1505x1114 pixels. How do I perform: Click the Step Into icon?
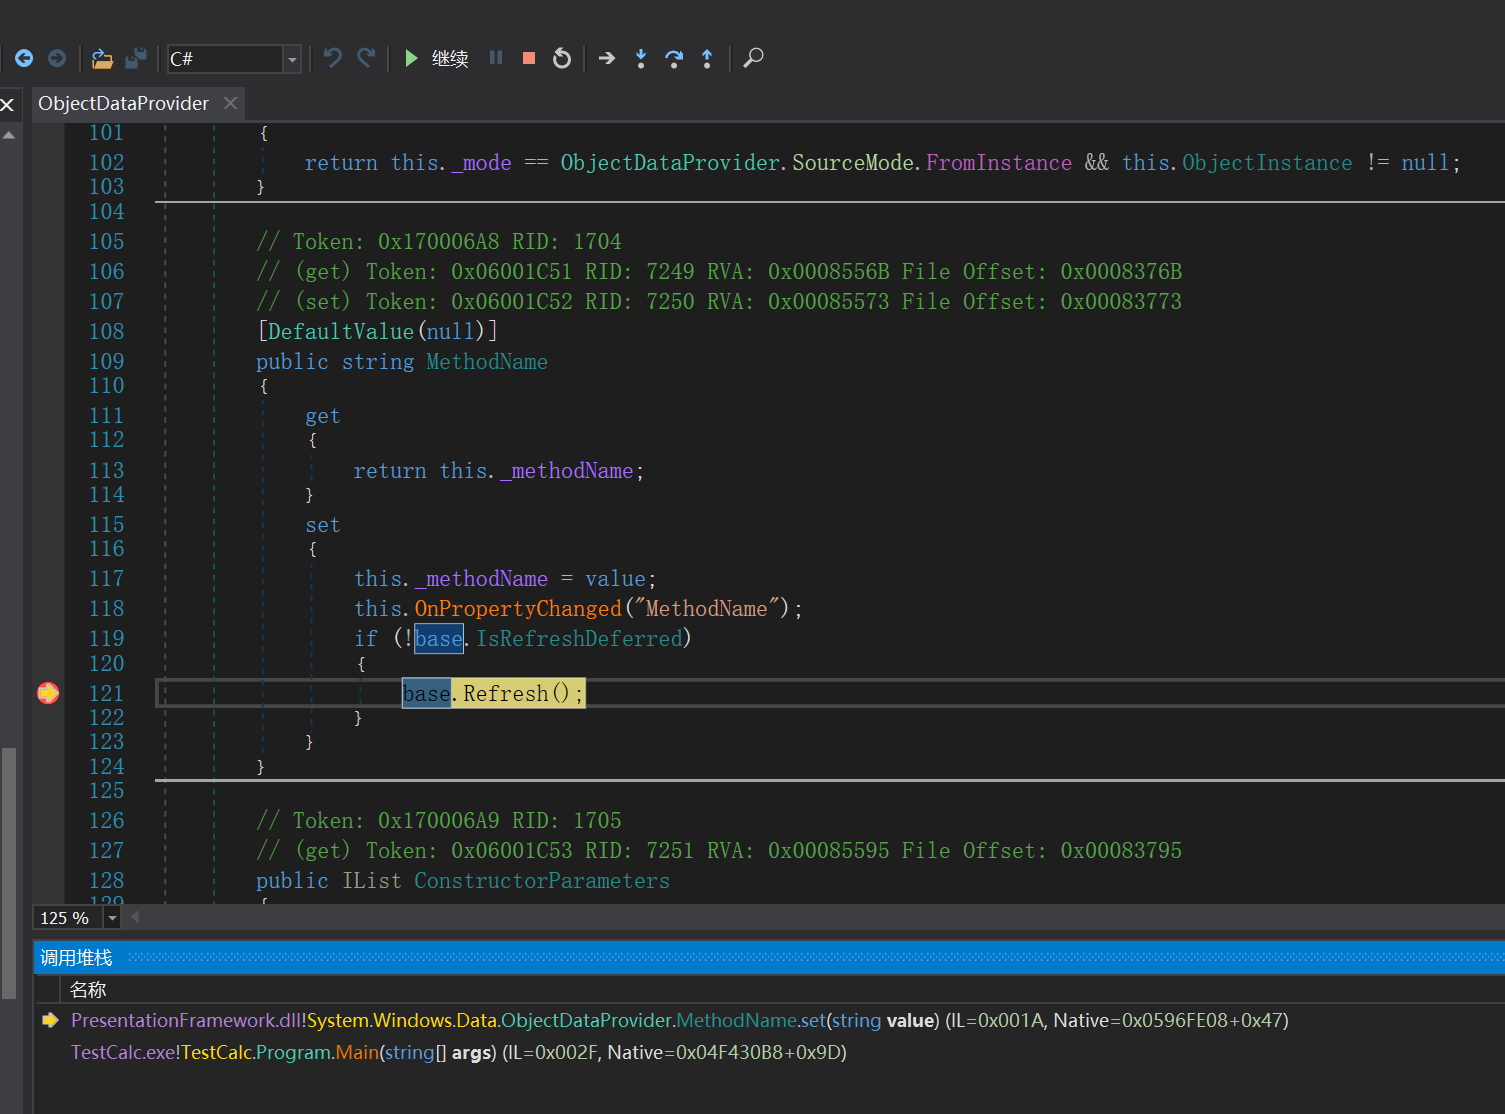[x=641, y=59]
